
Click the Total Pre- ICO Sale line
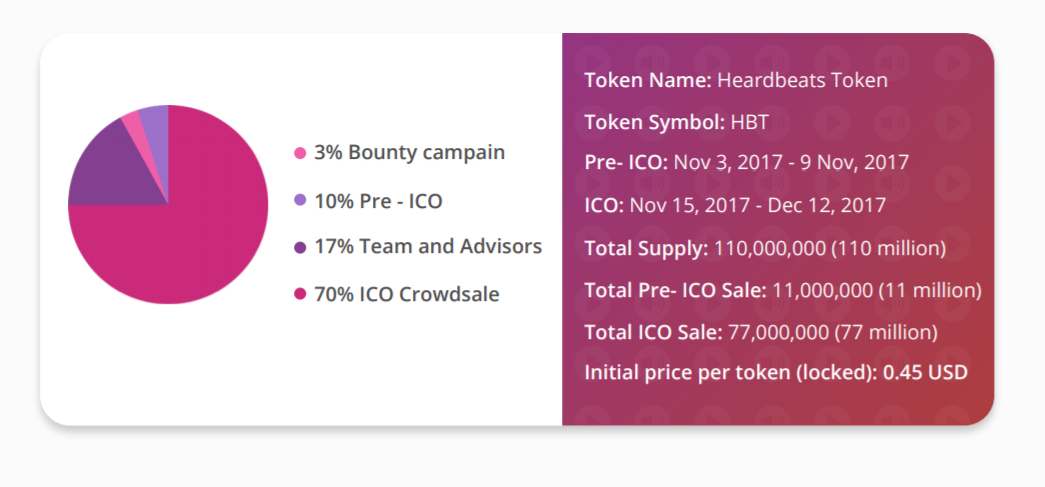[x=783, y=290]
